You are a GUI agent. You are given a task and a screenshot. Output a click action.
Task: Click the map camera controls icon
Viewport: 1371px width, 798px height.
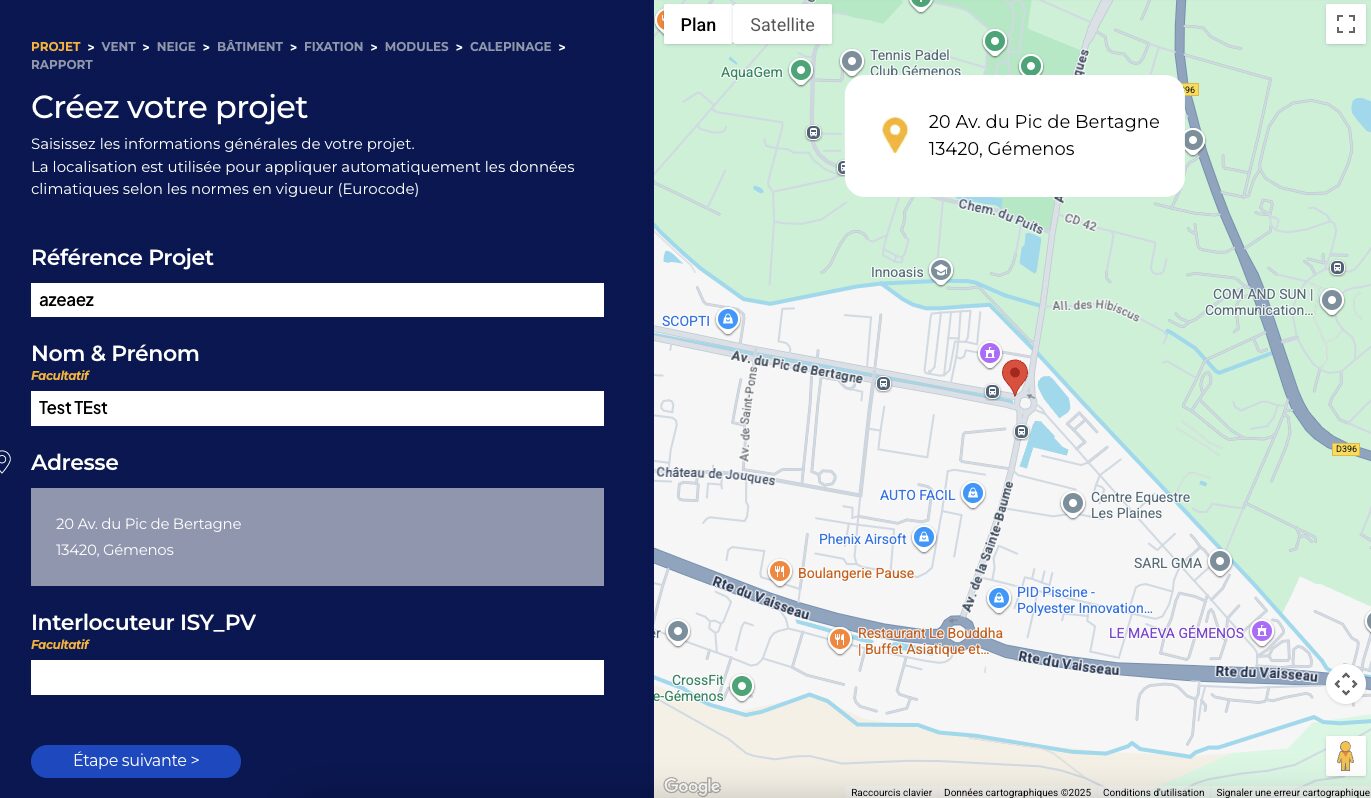tap(1346, 684)
